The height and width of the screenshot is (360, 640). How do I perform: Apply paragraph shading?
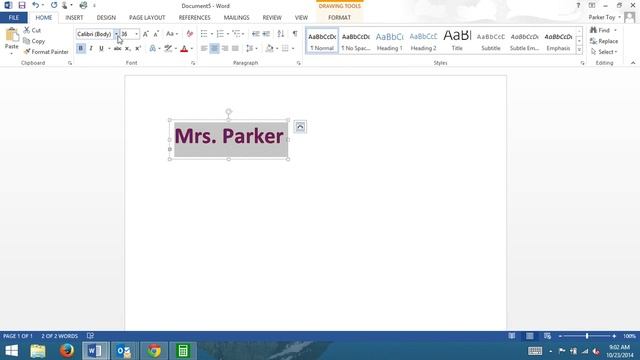(x=269, y=49)
